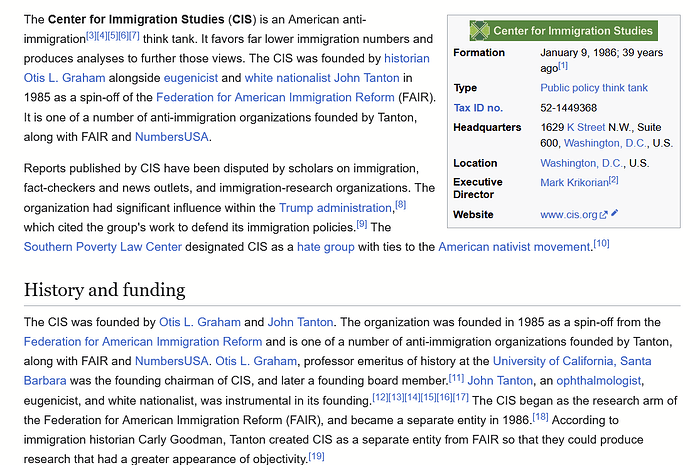Jump to citation [8] after 'Trump administration'
Screen dimensions: 690x465
pos(400,205)
